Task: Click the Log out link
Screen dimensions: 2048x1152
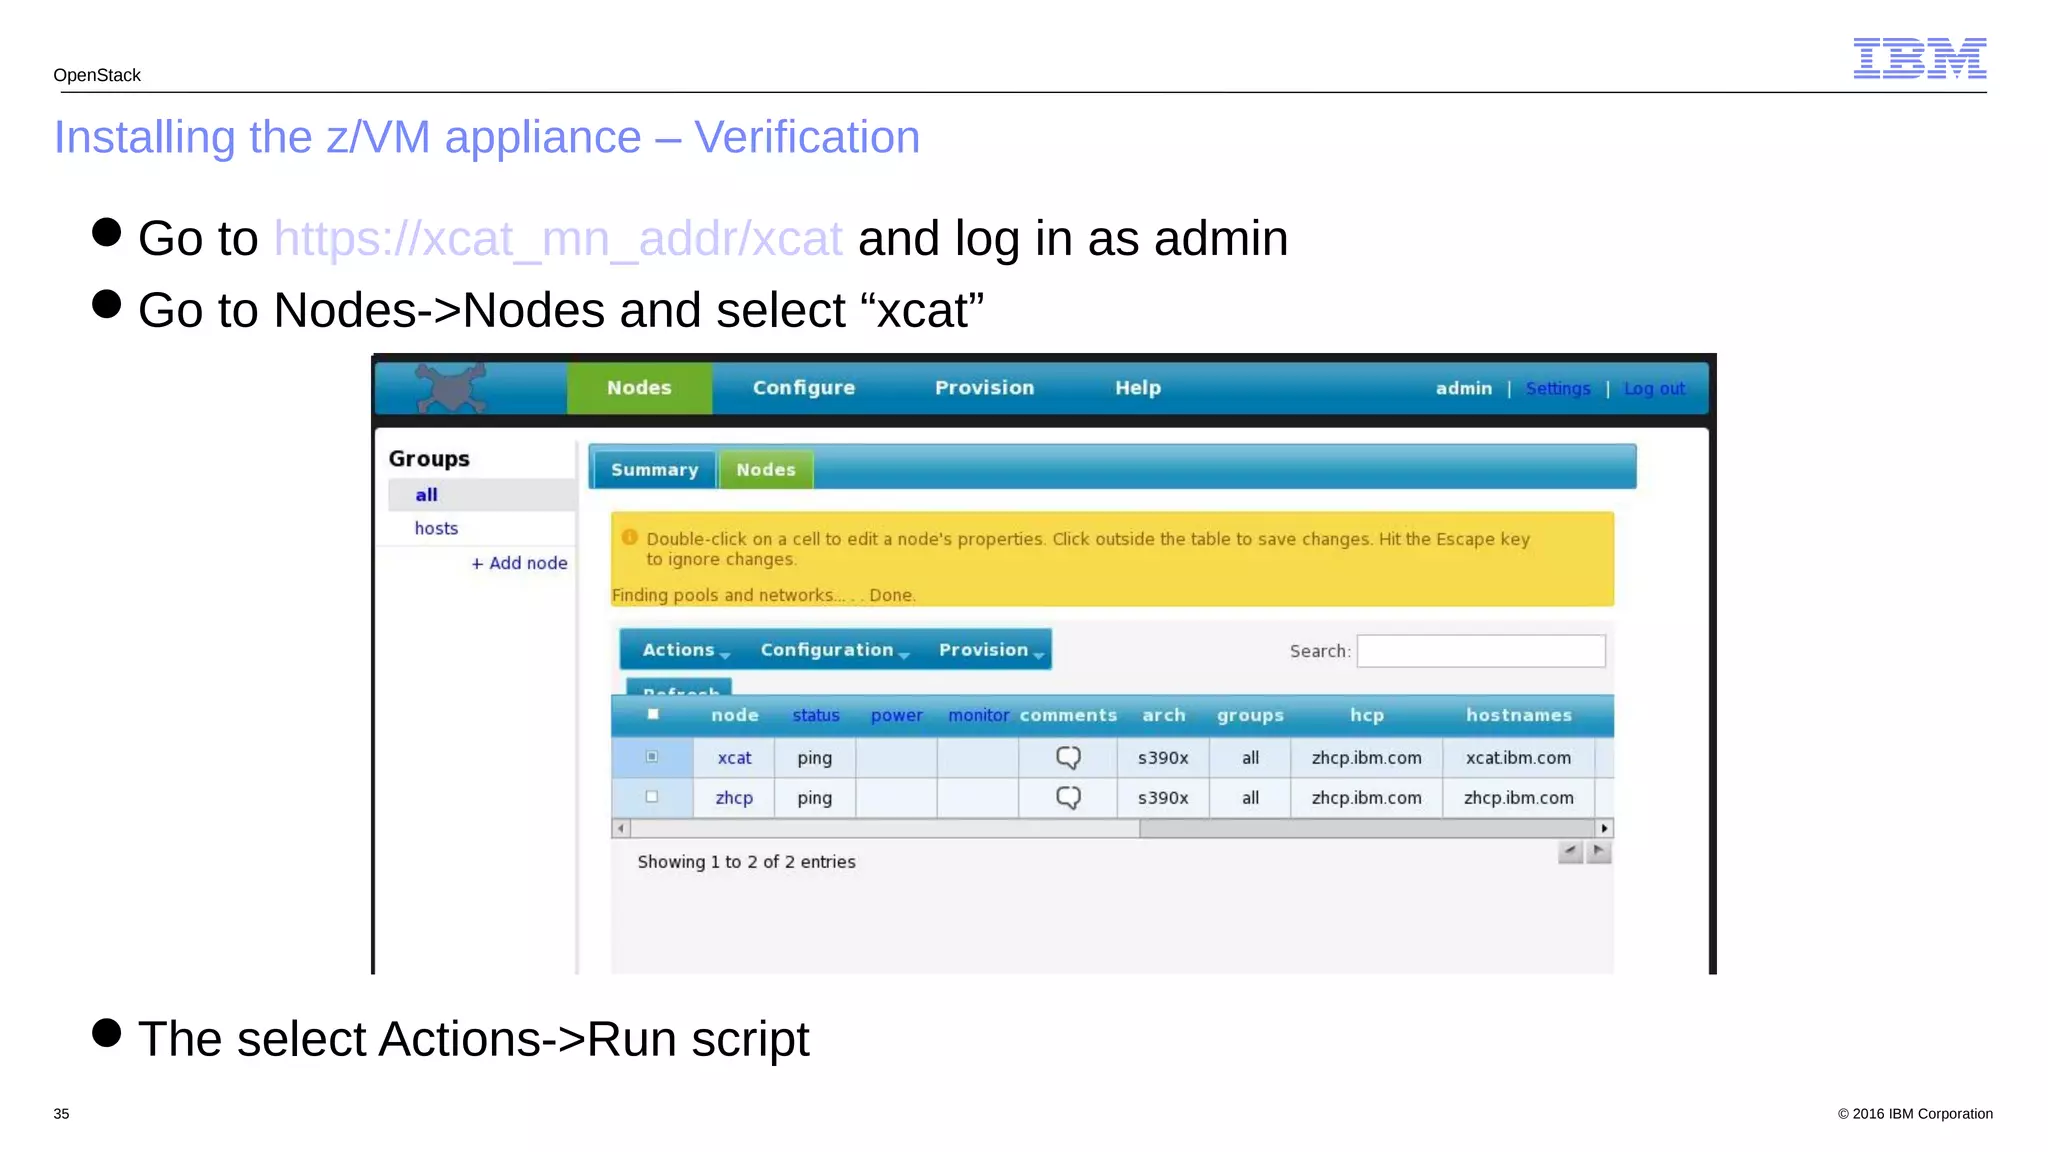Action: [1654, 388]
